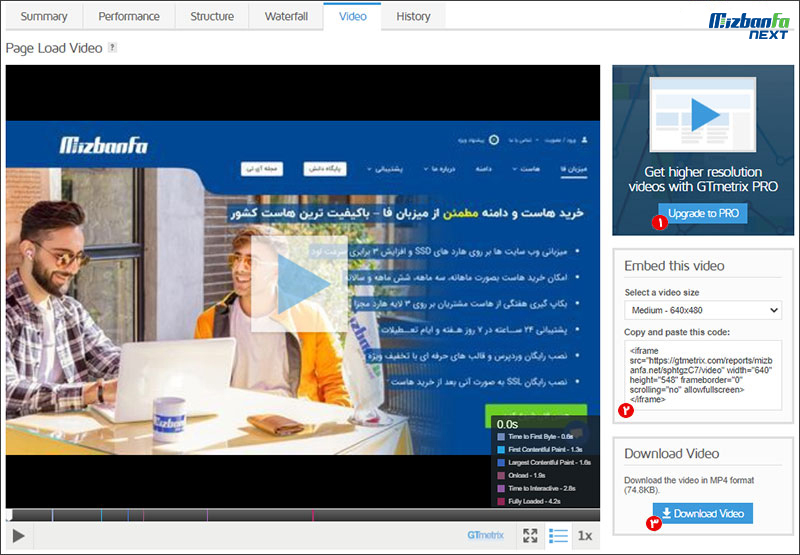
Task: Click Time to Interactive legend entry
Action: tap(536, 489)
